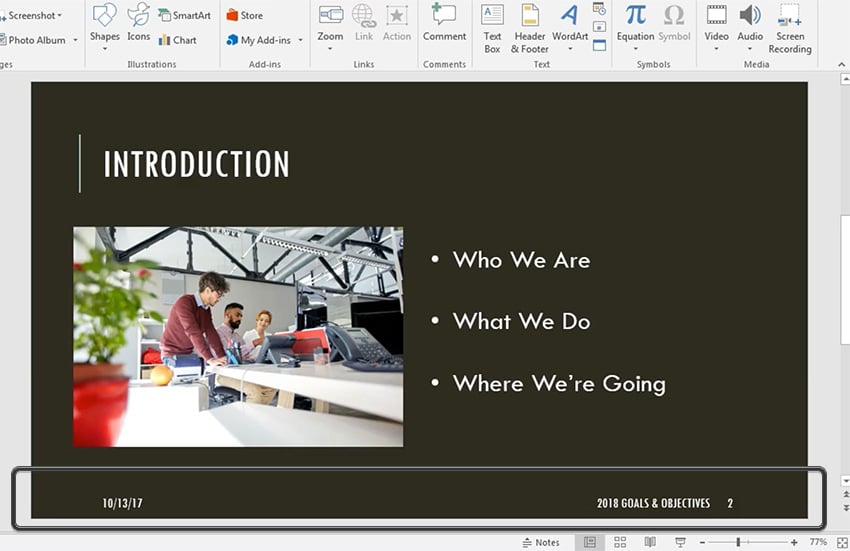Viewport: 850px width, 551px height.
Task: Expand the Photo Album dropdown arrow
Action: (x=75, y=40)
